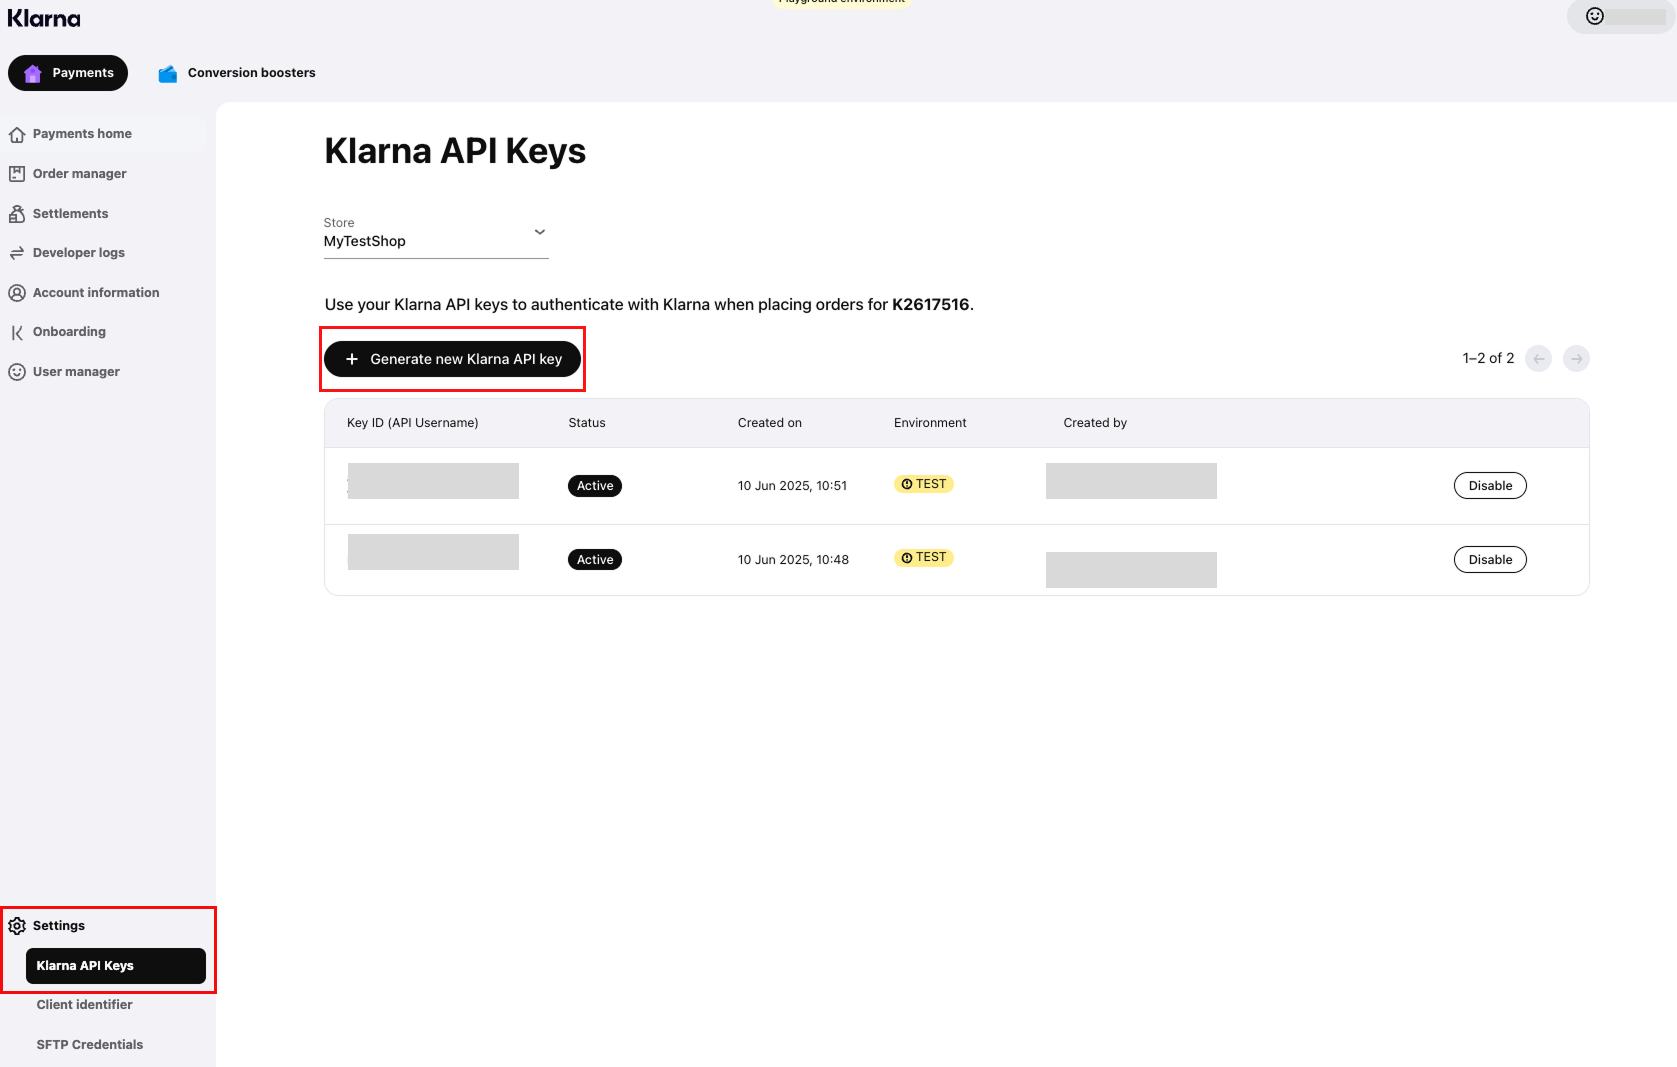1677x1067 pixels.
Task: Switch to Conversion boosters tab
Action: [237, 73]
